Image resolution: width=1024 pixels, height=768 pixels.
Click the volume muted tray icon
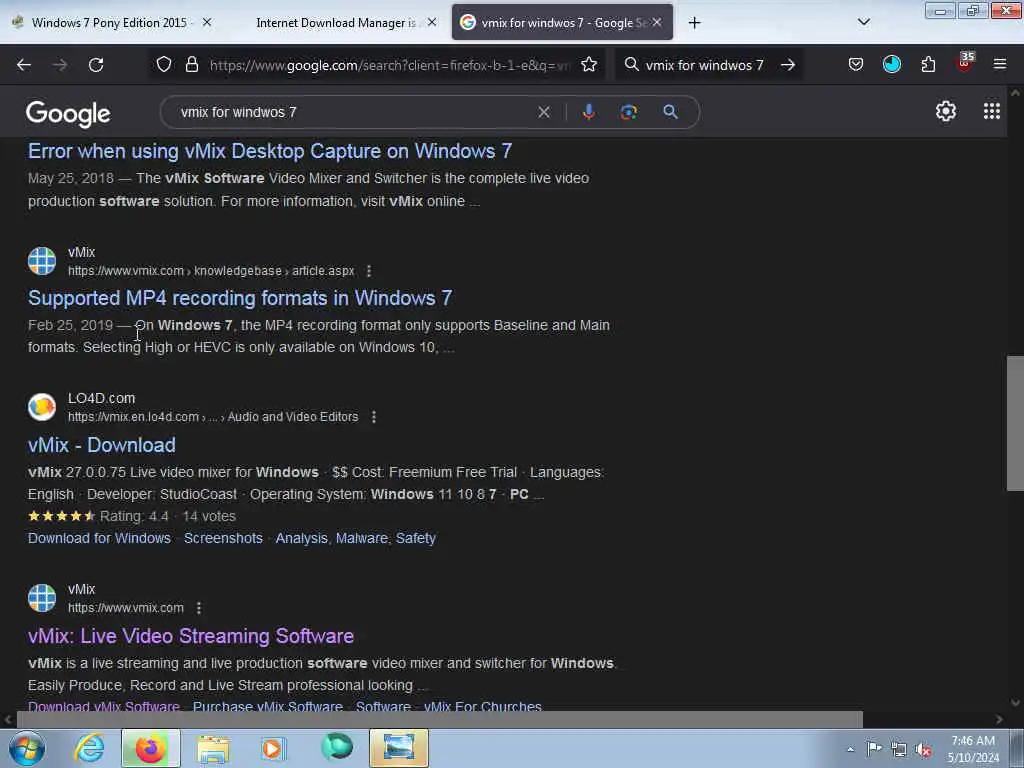tap(923, 750)
